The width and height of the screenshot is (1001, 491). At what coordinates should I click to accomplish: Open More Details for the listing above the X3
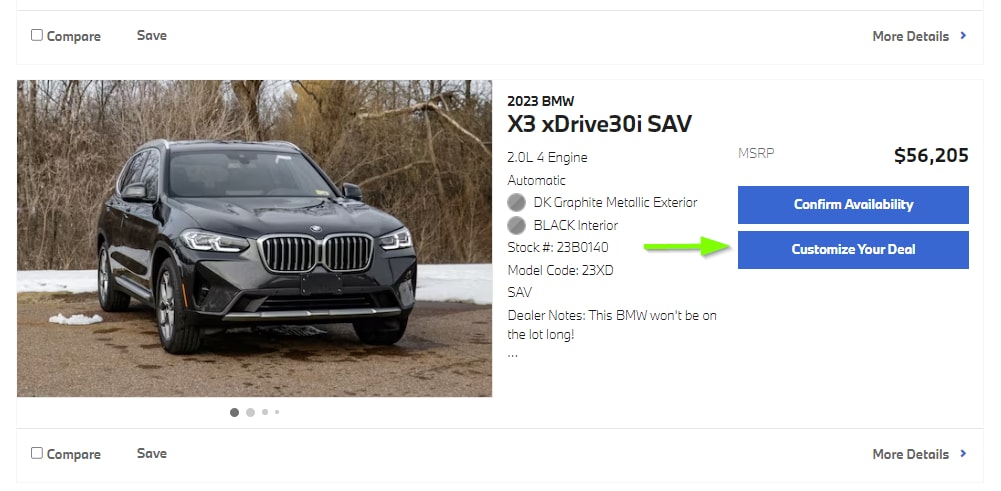point(910,36)
